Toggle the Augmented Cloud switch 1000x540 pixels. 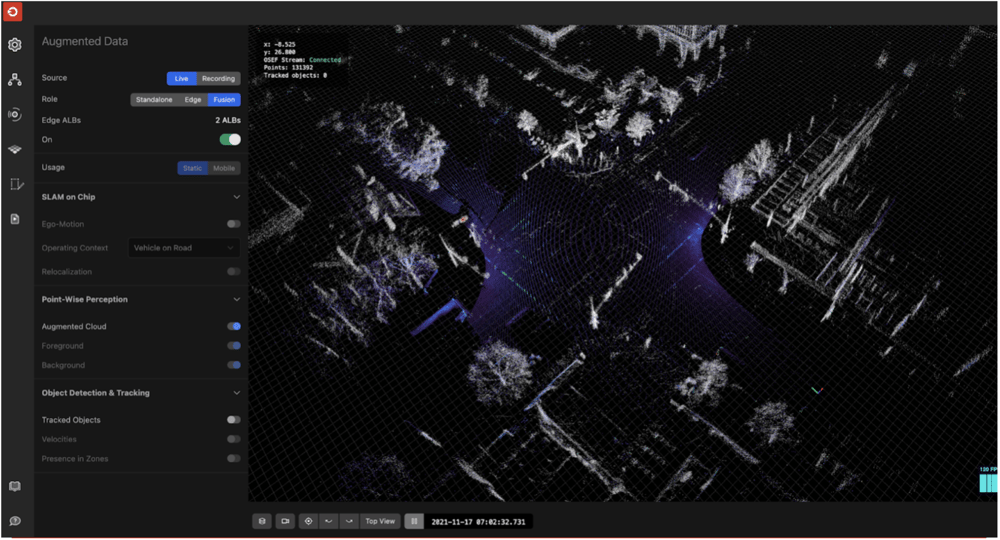pyautogui.click(x=233, y=326)
